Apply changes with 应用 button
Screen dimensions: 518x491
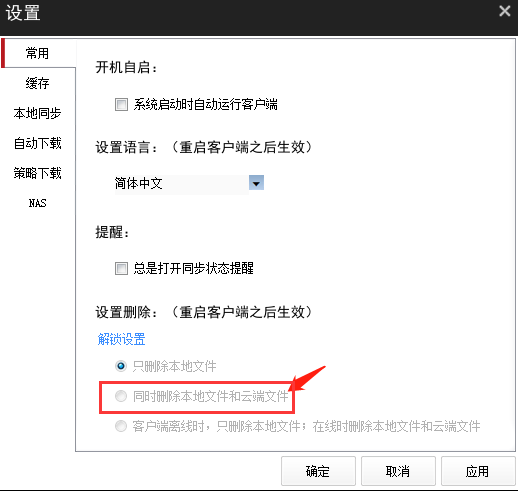[478, 471]
